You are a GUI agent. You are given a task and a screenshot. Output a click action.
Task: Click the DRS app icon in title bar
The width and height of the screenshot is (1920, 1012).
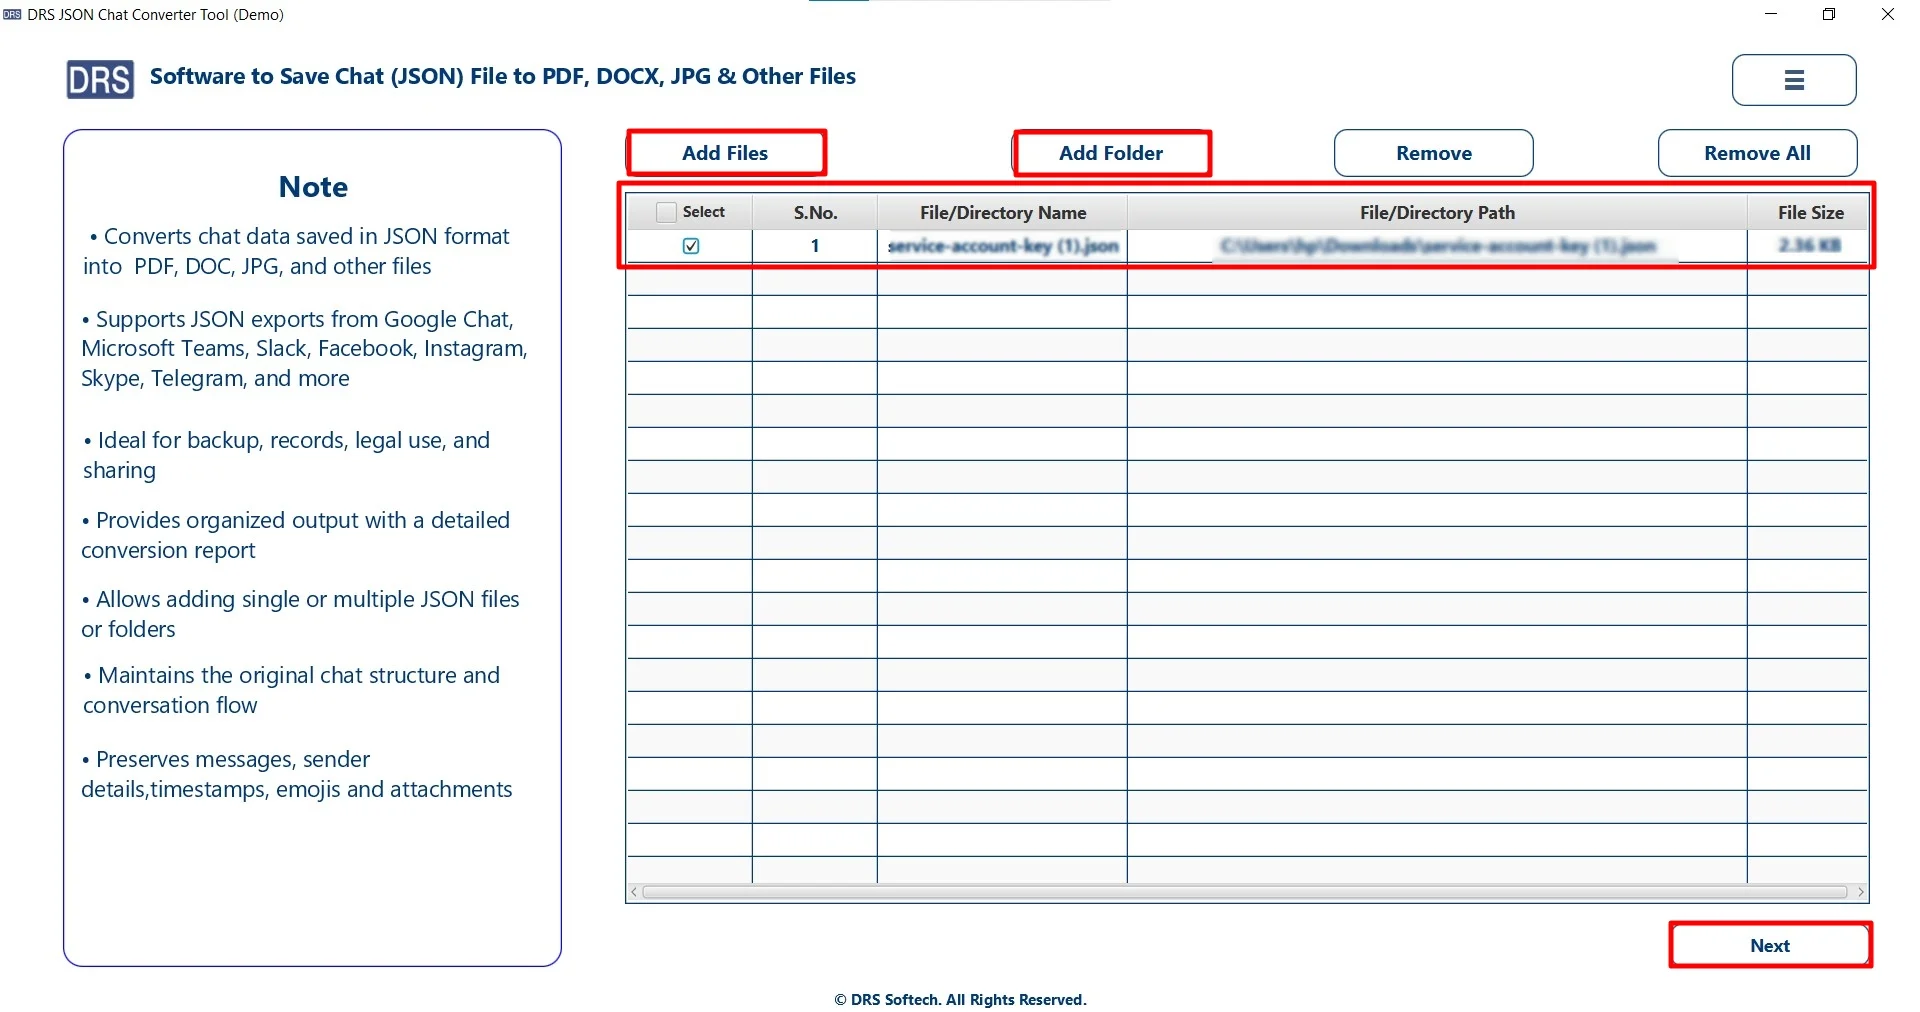(x=11, y=14)
